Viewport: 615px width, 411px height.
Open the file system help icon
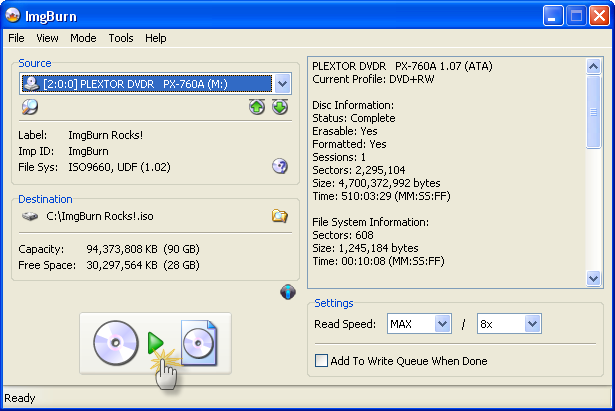click(280, 166)
